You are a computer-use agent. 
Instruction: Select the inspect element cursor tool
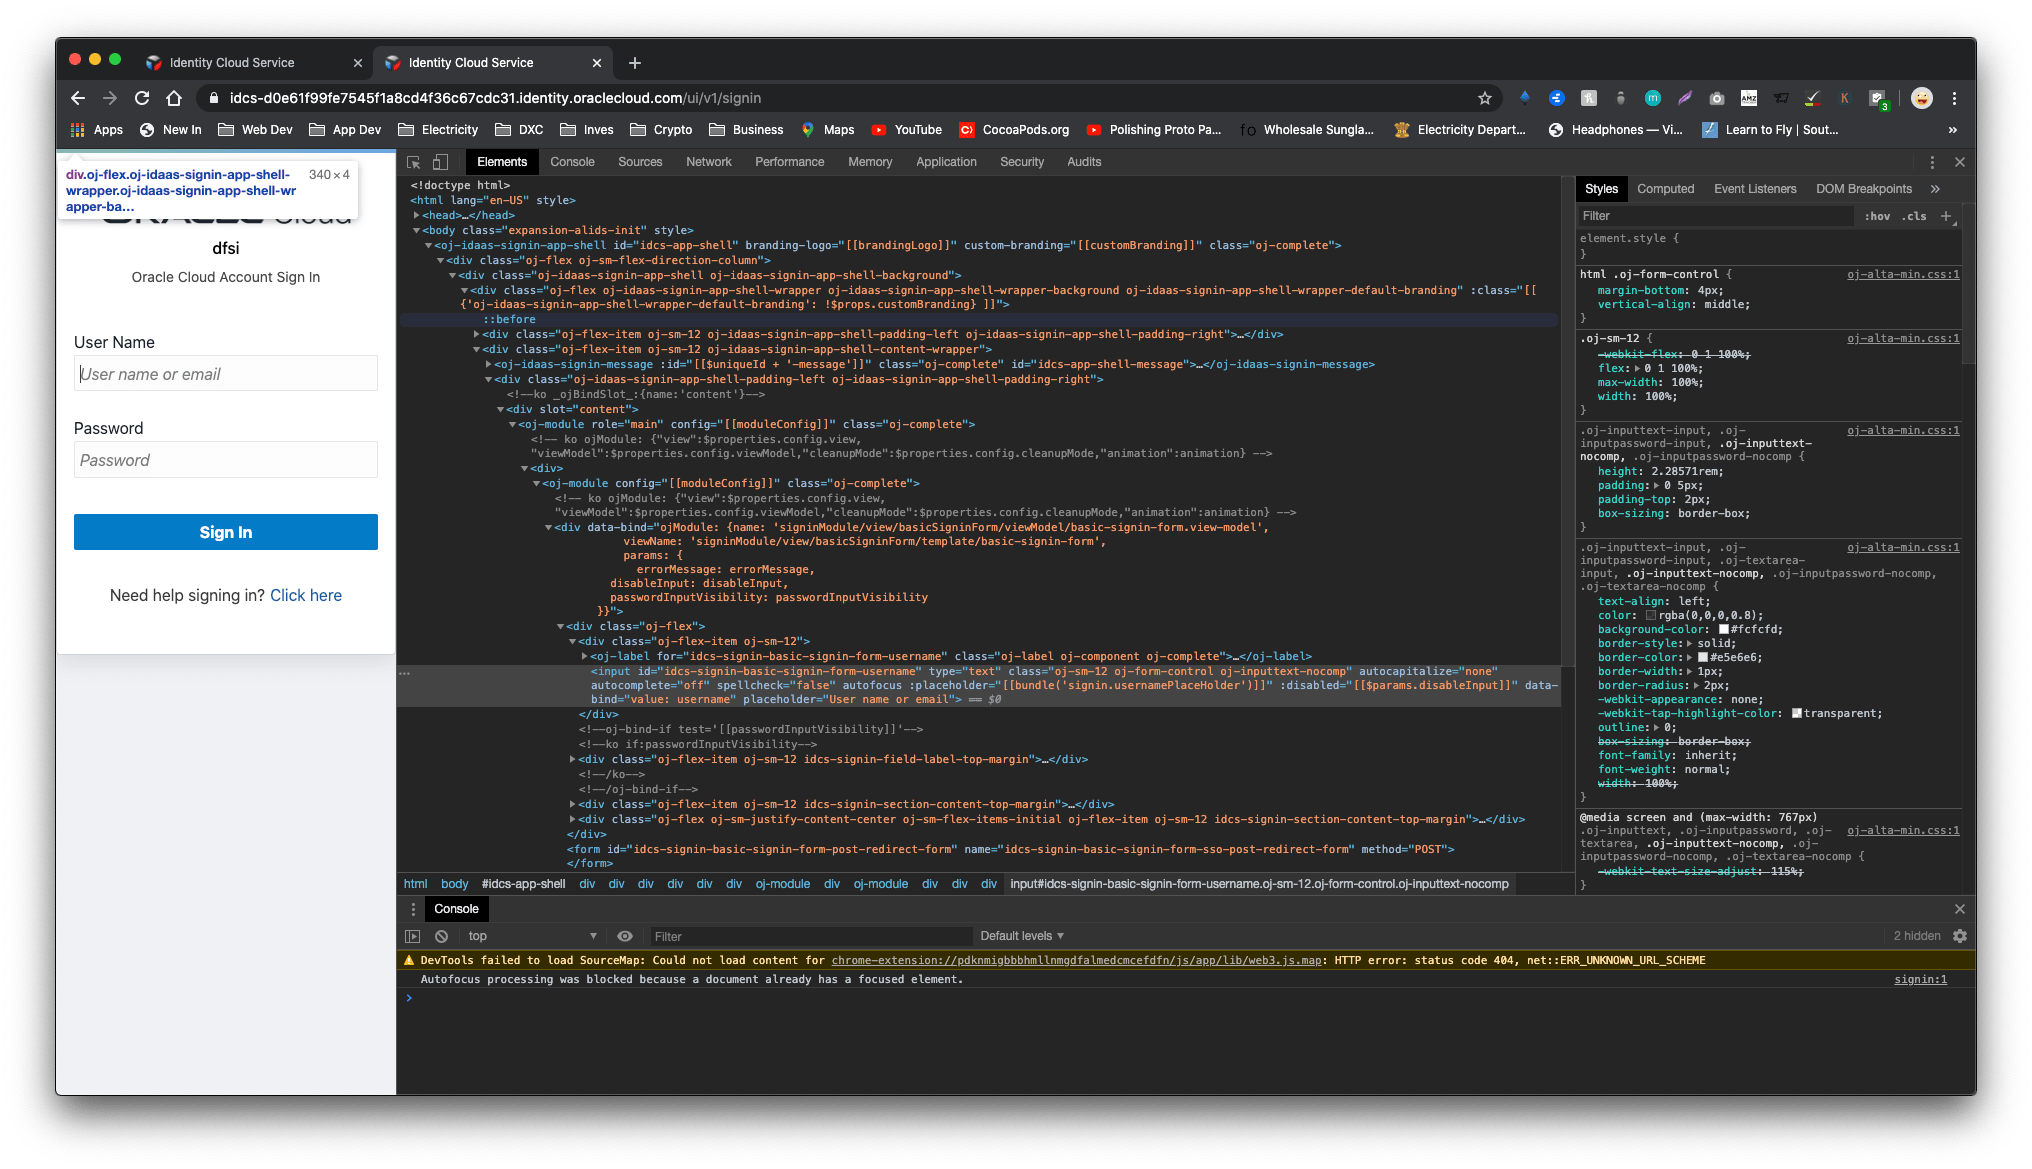(413, 161)
